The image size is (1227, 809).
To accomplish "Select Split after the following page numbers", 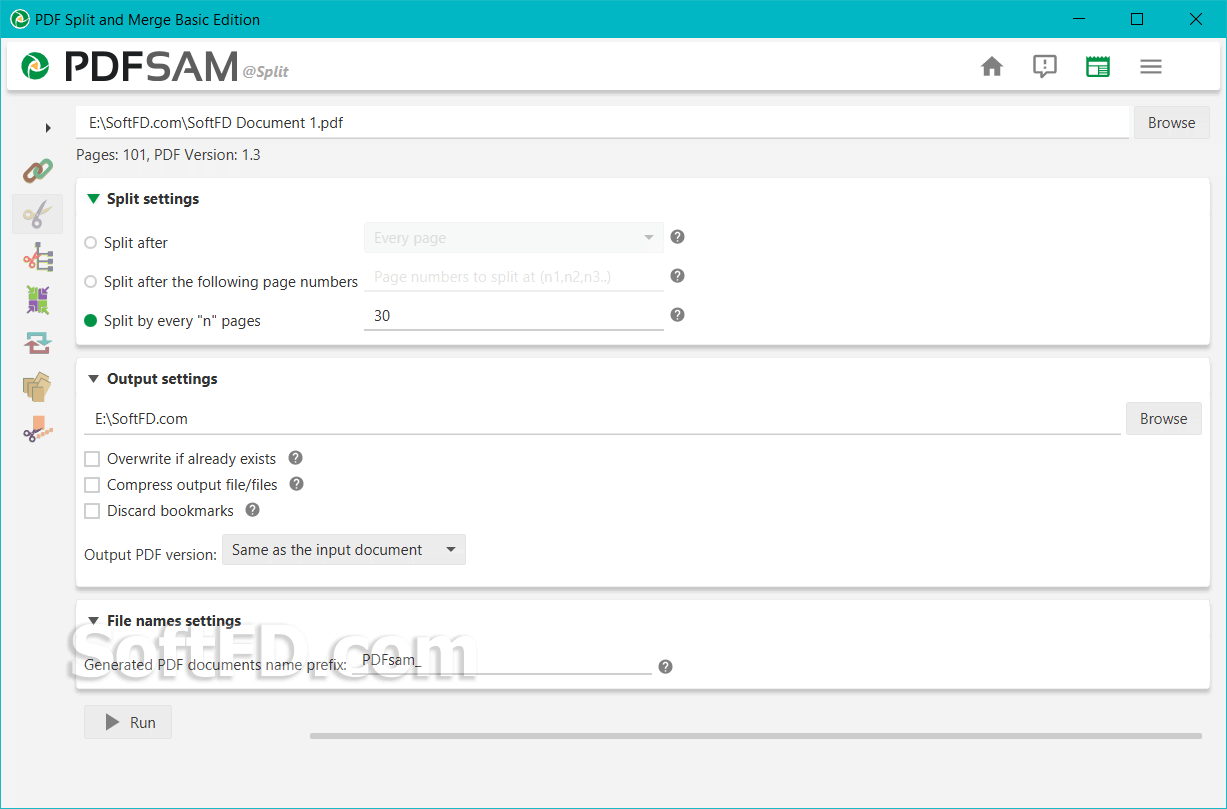I will [91, 282].
